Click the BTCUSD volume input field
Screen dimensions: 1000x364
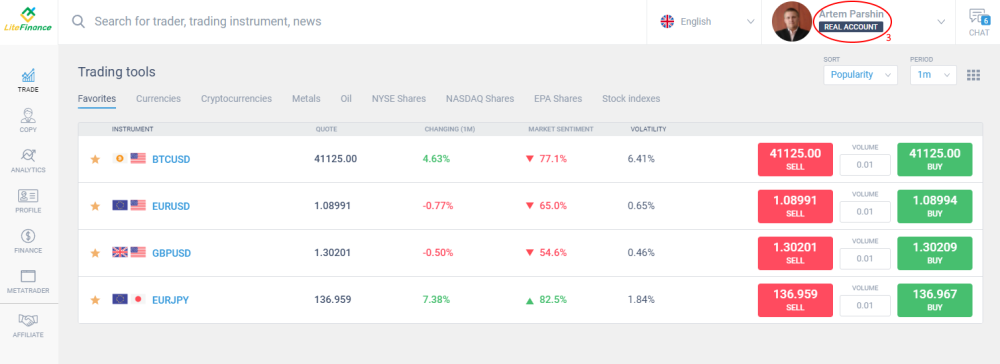pos(865,165)
